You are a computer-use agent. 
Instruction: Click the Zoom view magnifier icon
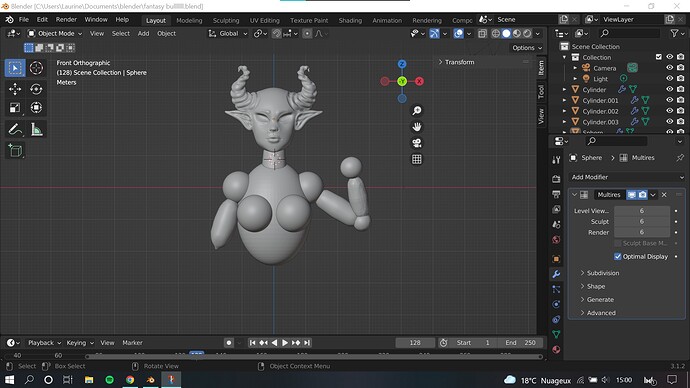point(417,110)
